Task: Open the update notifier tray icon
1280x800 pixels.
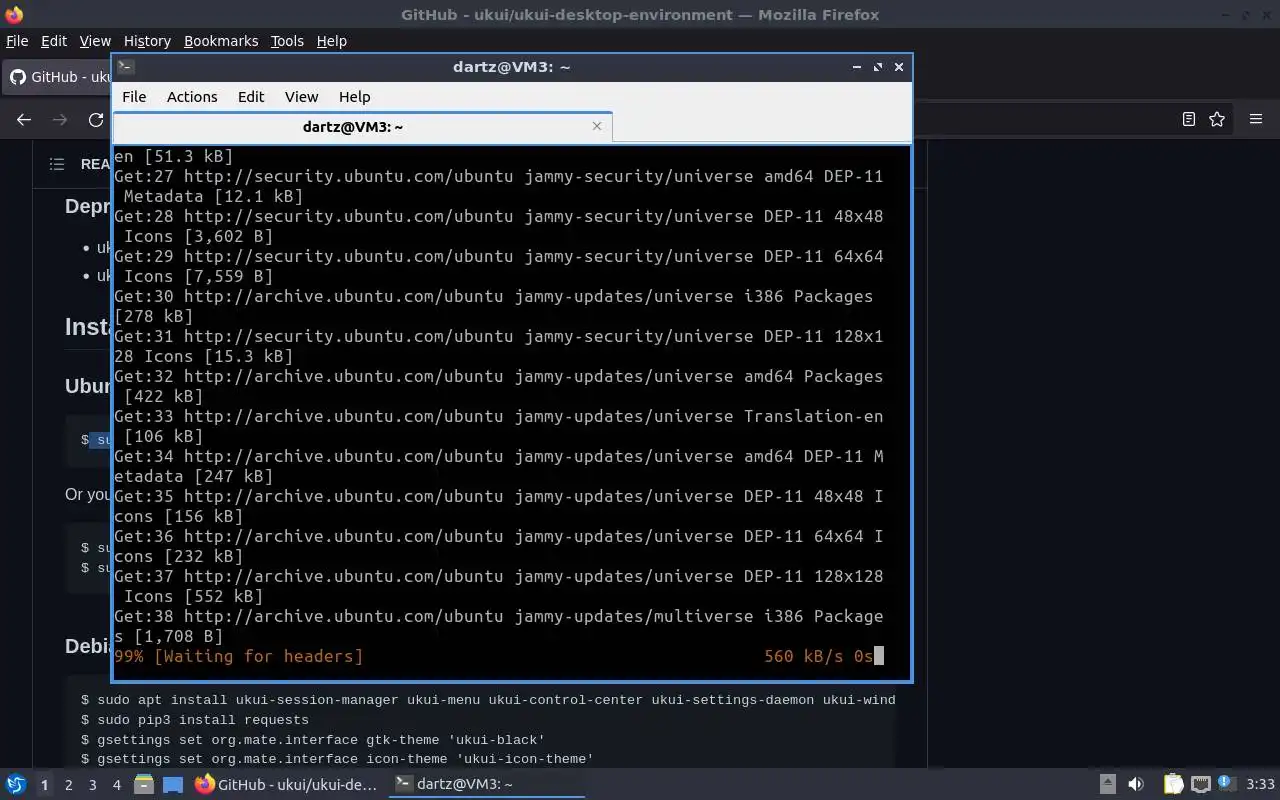Action: pos(1226,784)
